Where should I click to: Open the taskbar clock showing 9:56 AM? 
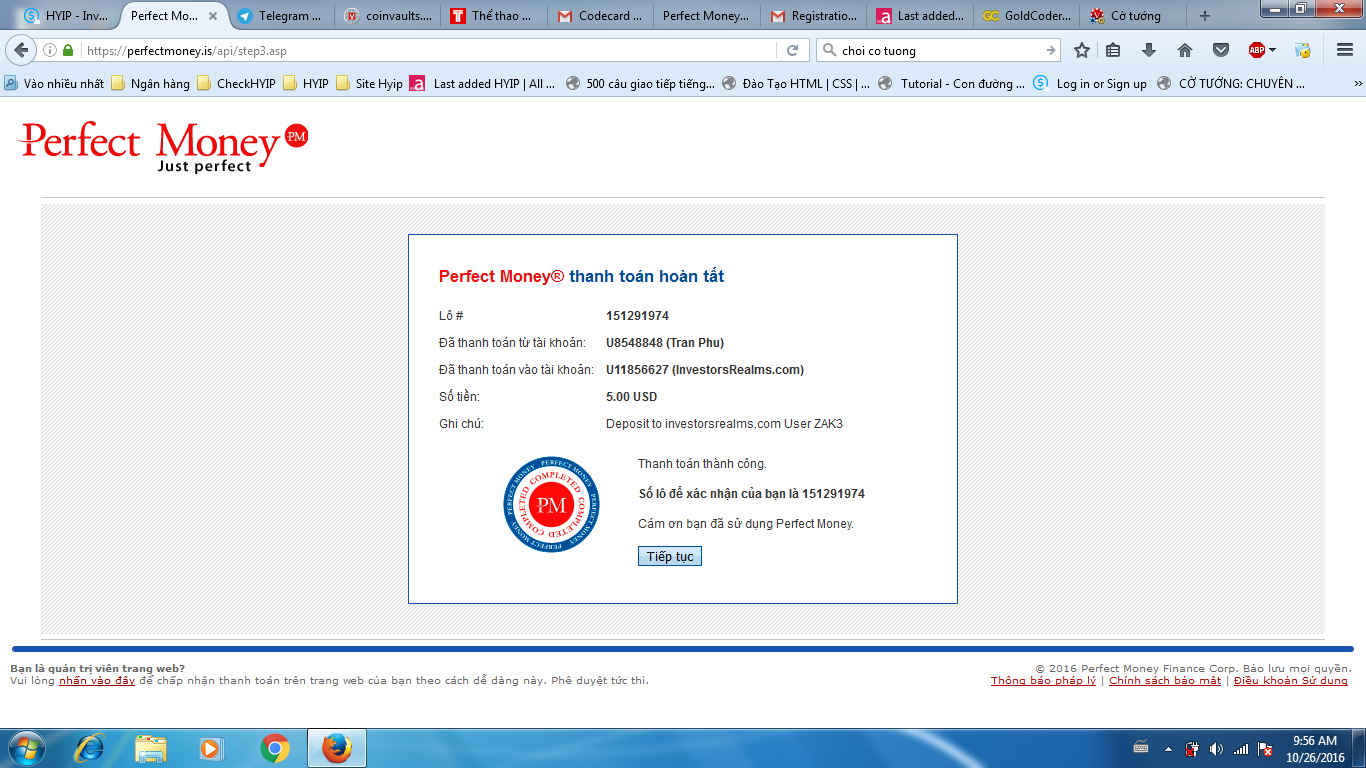[x=1316, y=749]
